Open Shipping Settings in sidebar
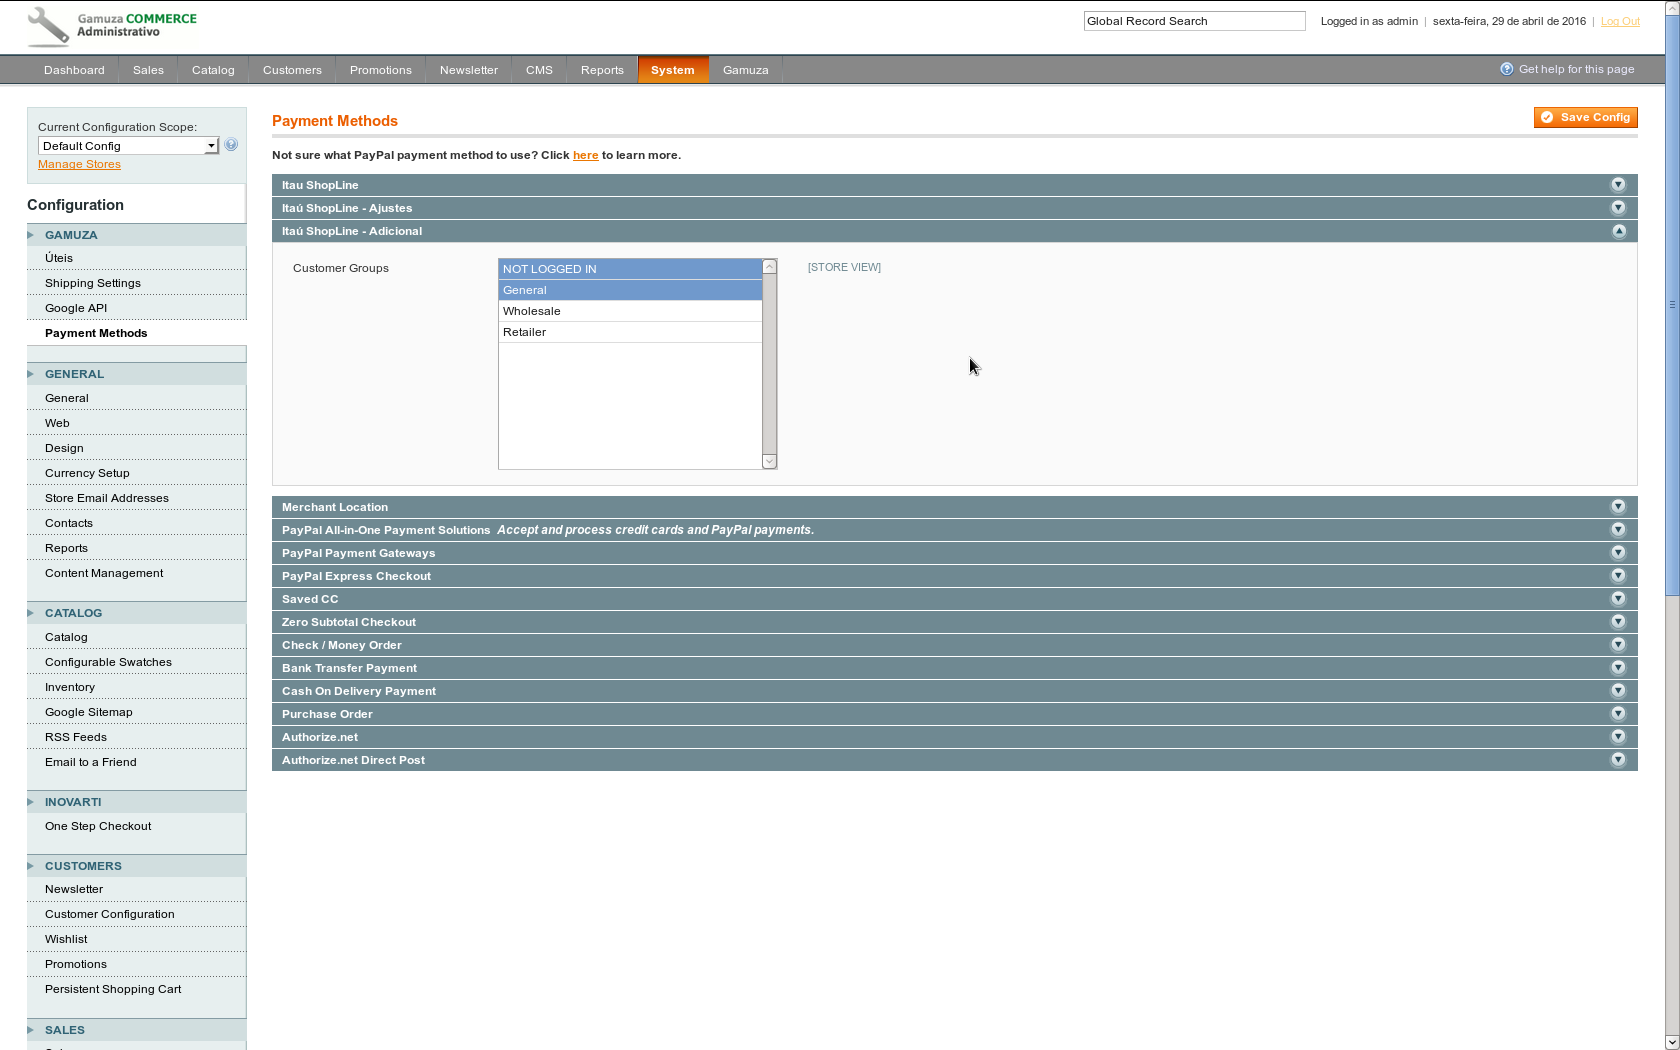The image size is (1680, 1050). (x=93, y=283)
